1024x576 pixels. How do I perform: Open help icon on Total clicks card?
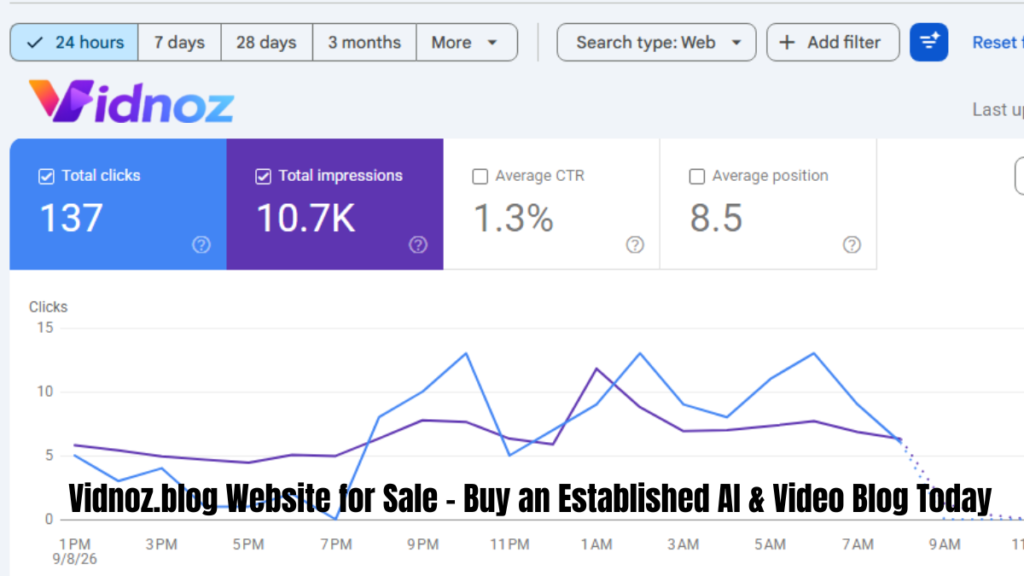[x=201, y=245]
